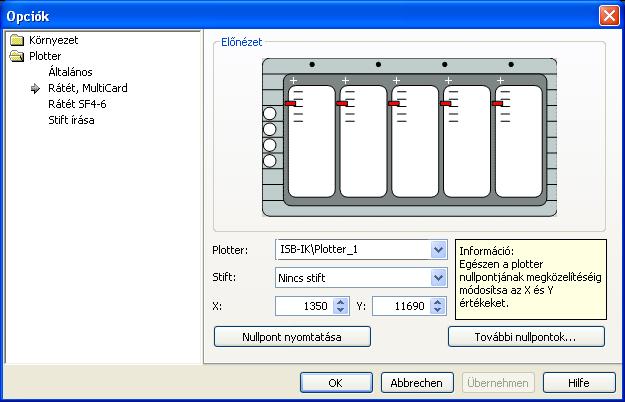The height and width of the screenshot is (402, 625).
Task: Open help with the Hilfe button
Action: tap(579, 383)
